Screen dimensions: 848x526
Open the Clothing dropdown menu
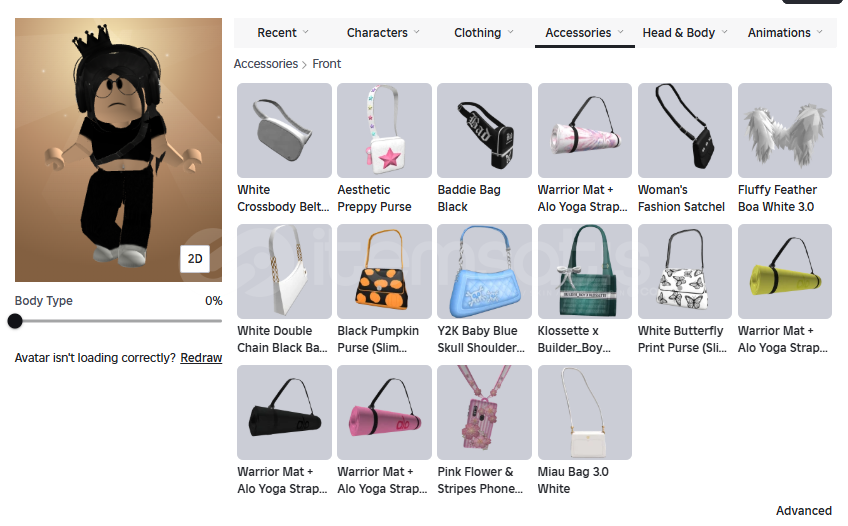click(x=483, y=33)
